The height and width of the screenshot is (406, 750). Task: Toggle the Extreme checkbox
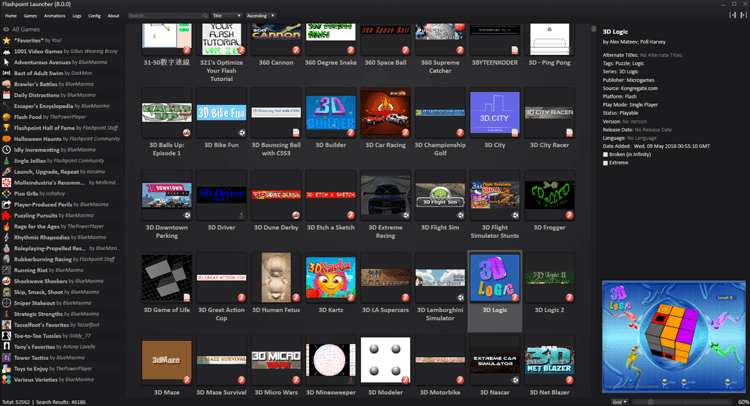click(x=606, y=163)
